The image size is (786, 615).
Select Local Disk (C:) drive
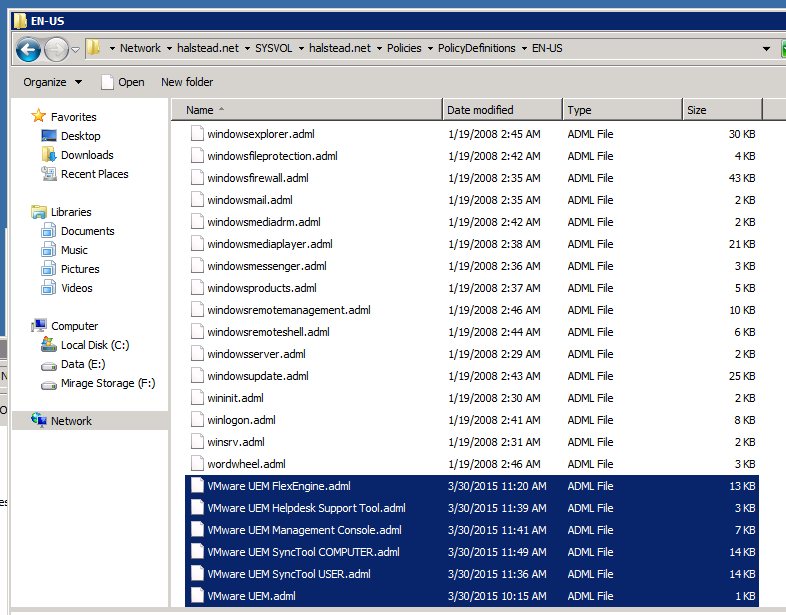coord(95,345)
